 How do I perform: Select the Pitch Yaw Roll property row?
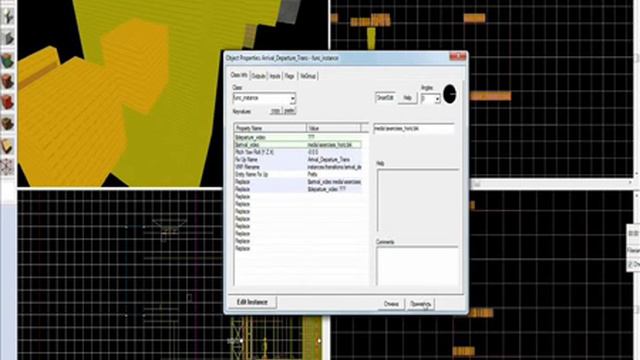[x=298, y=152]
